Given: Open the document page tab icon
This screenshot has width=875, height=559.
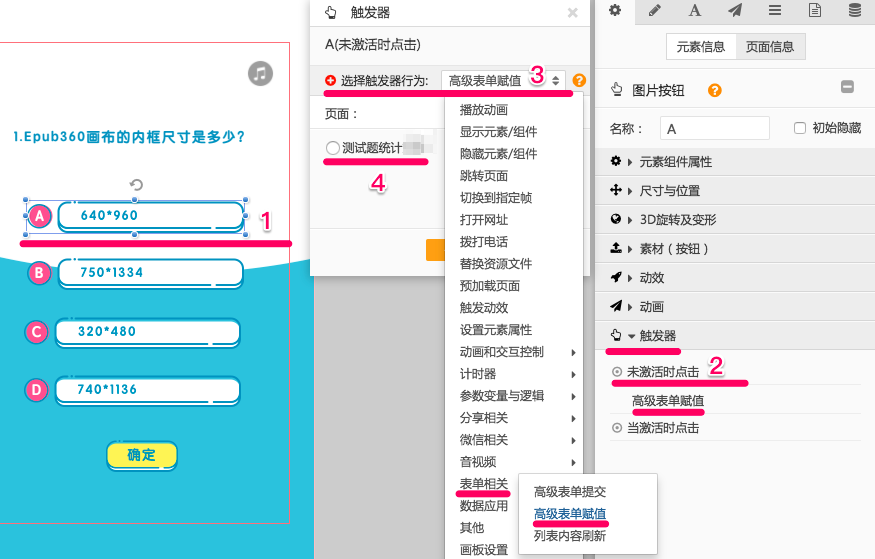Looking at the screenshot, I should tap(814, 11).
